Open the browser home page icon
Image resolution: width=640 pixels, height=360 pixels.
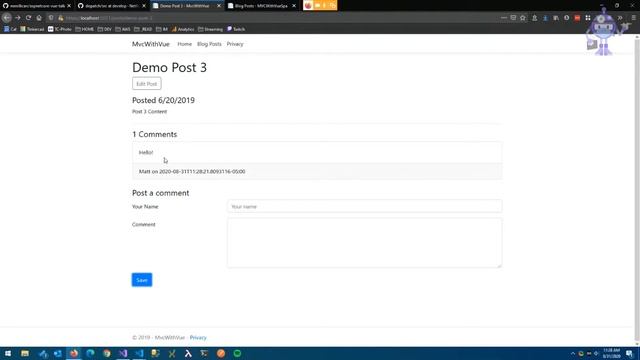point(39,18)
